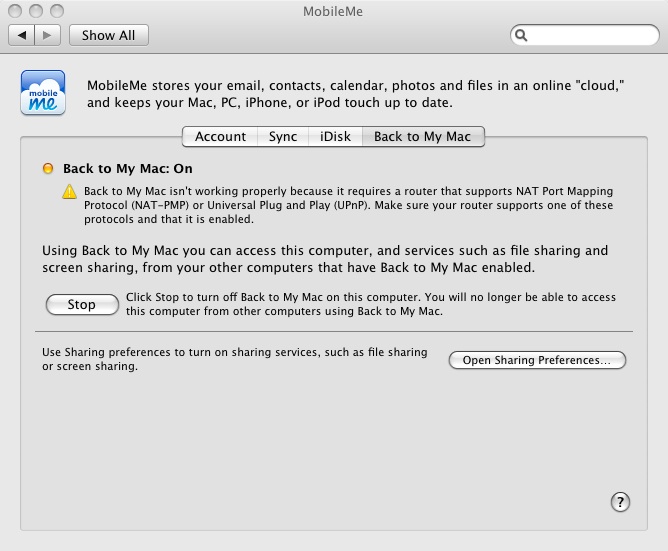Click the MobileMe description at the top
This screenshot has width=668, height=551.
pos(355,94)
